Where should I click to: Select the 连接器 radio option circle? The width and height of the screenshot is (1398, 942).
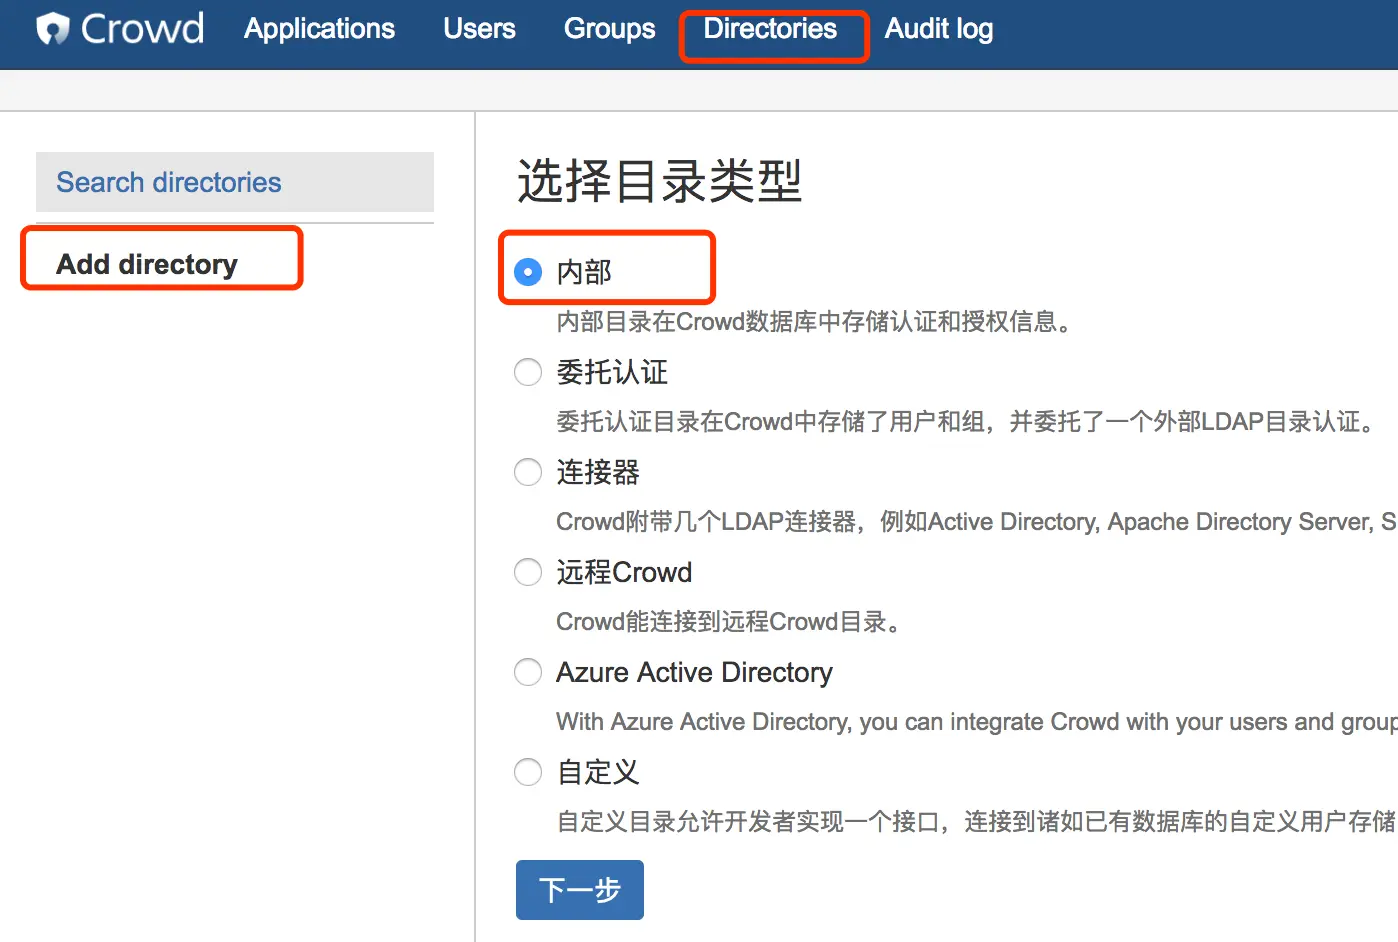coord(528,472)
